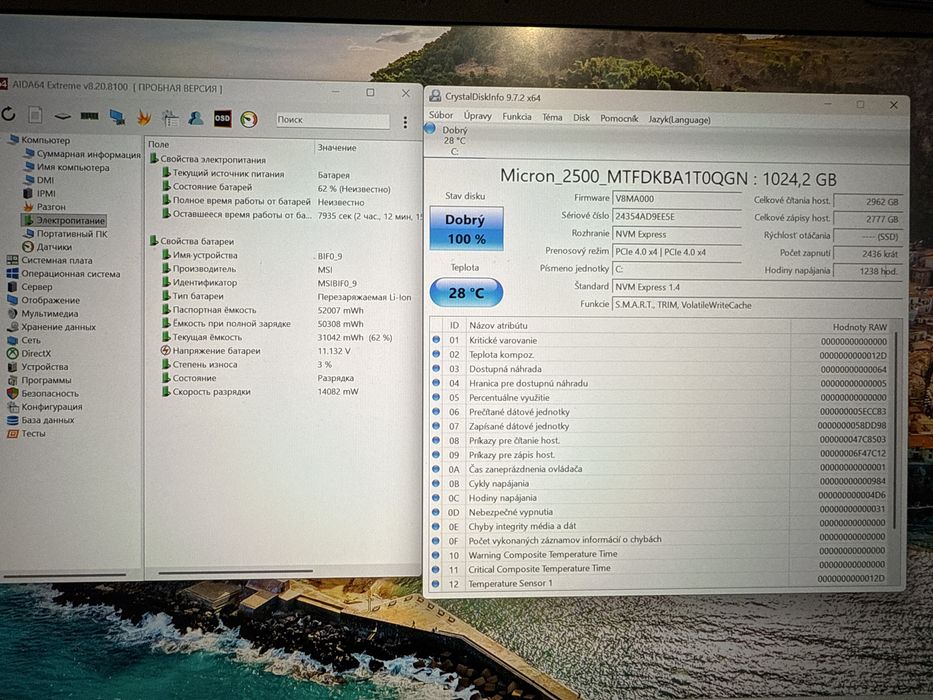The height and width of the screenshot is (700, 933).
Task: Select the Percentuálne využitie attribute row
Action: [x=660, y=398]
